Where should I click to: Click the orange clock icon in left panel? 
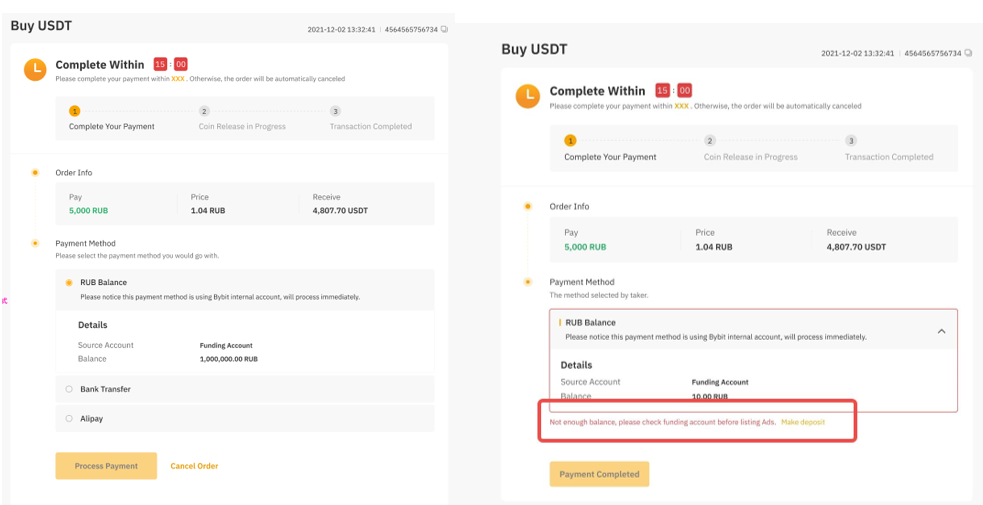coord(35,69)
